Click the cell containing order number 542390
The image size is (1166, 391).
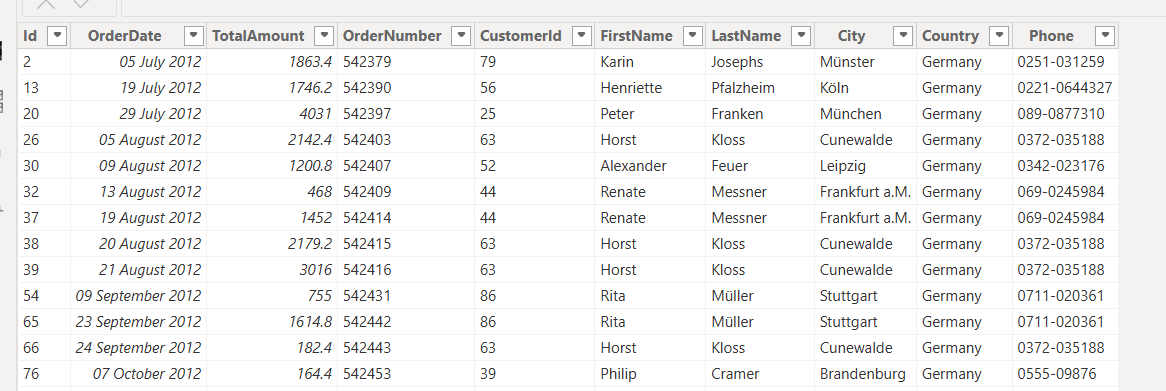406,88
